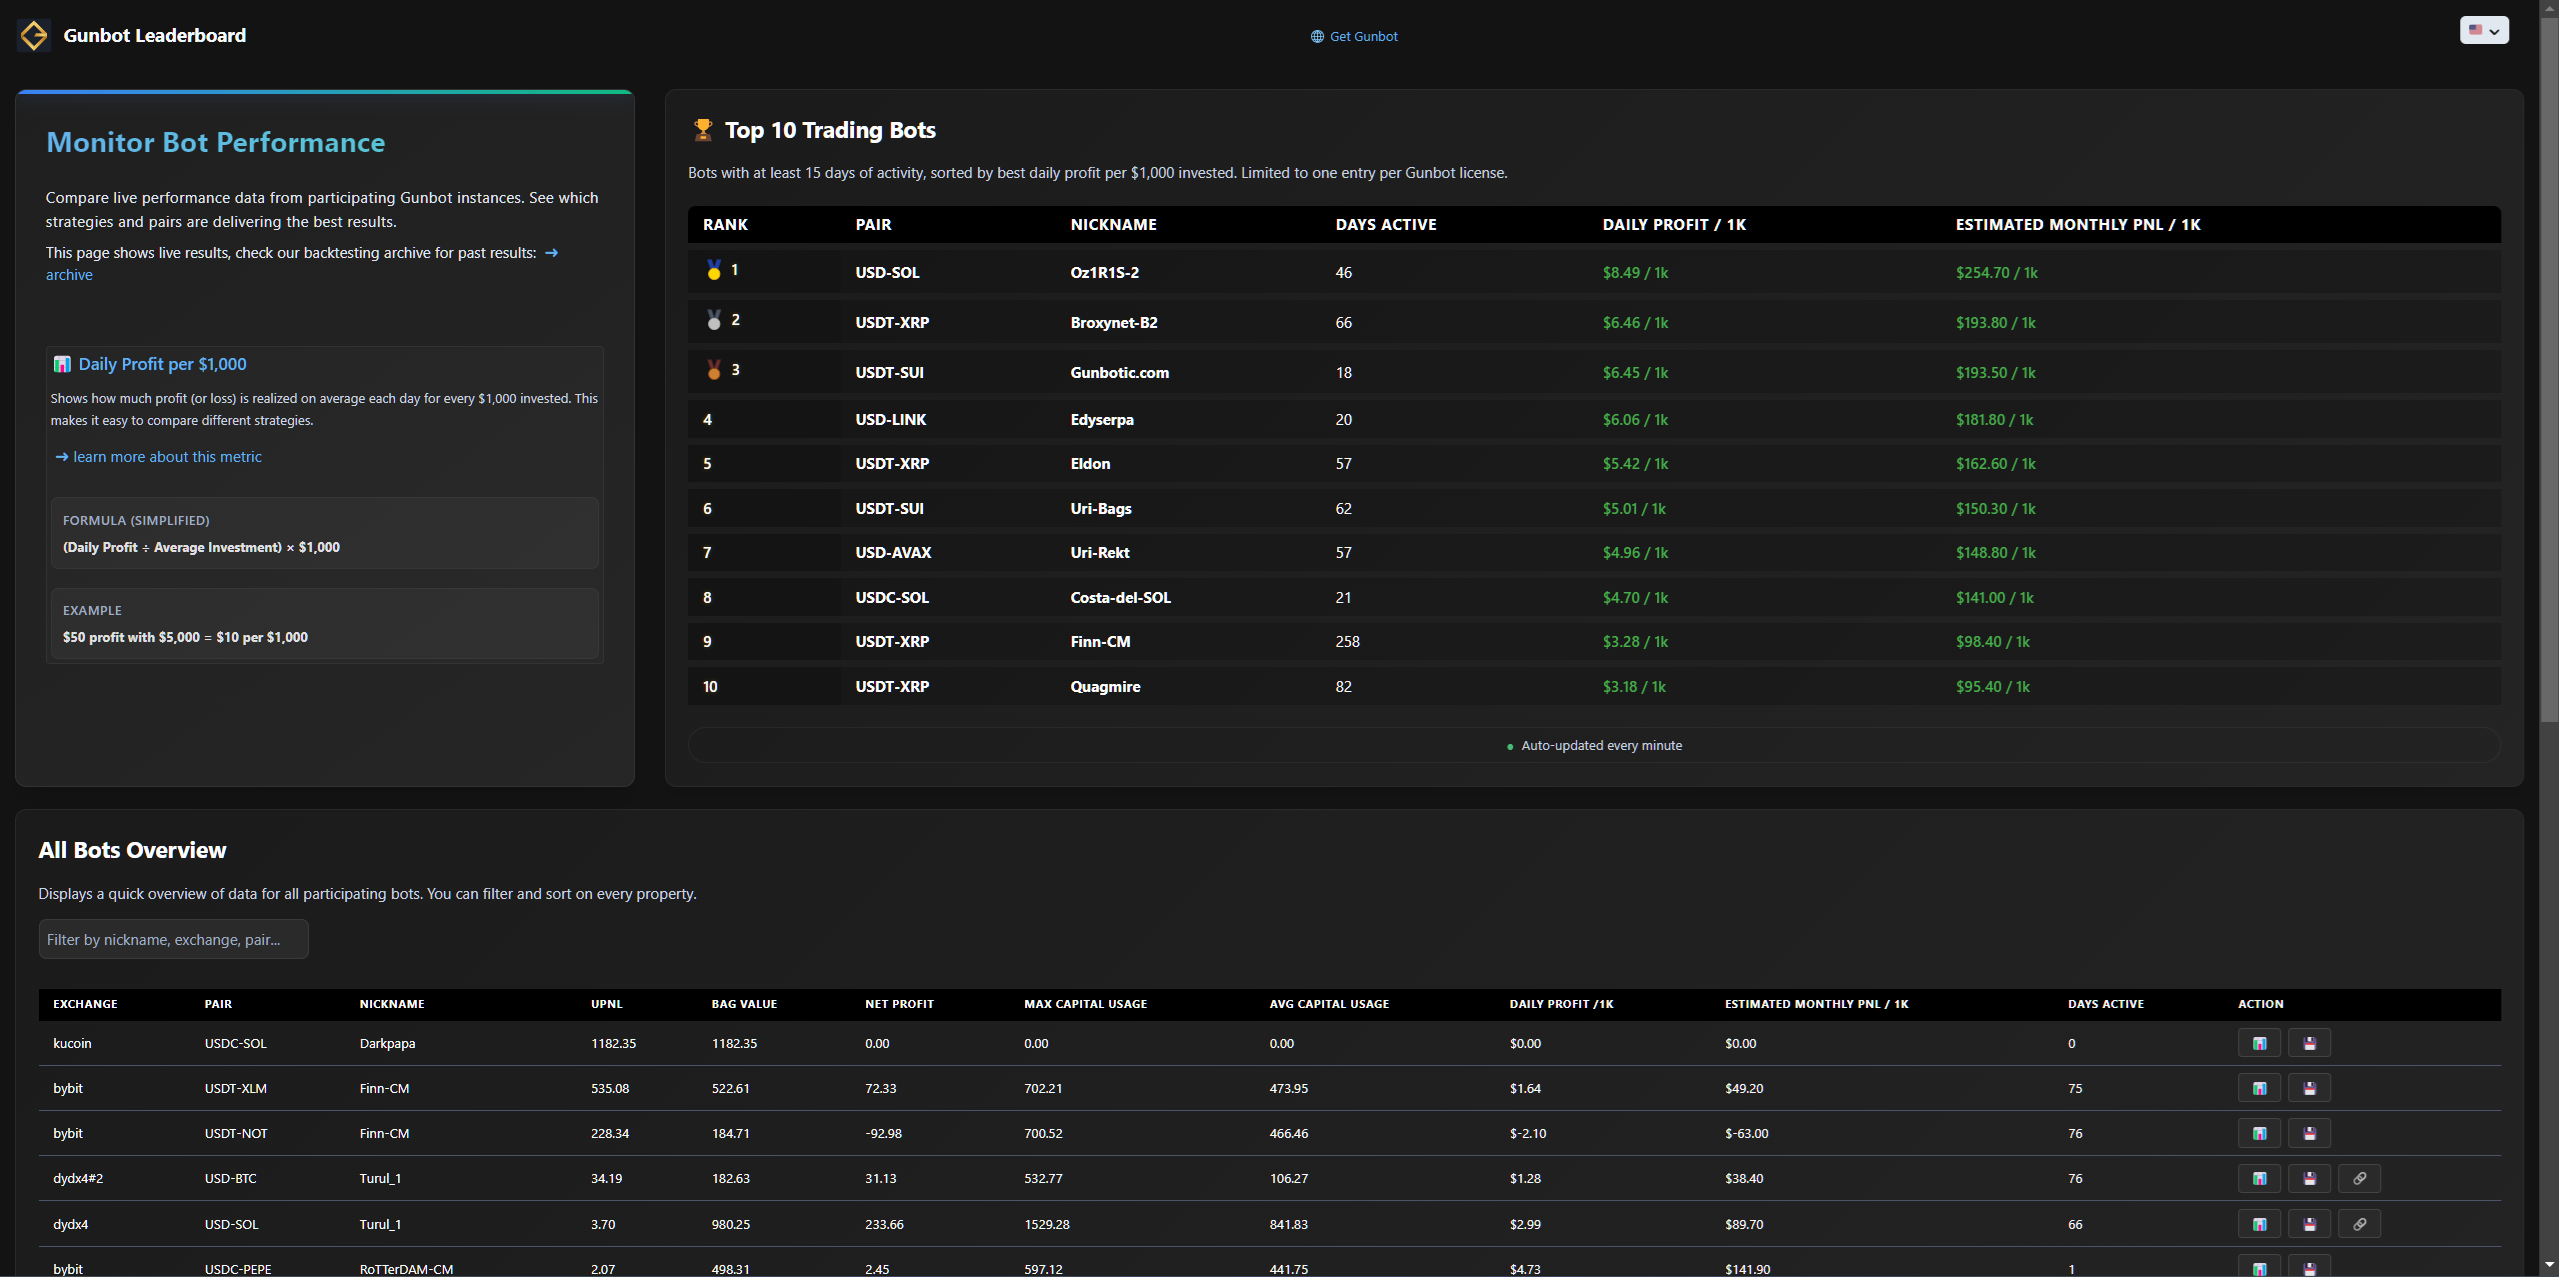Select nickname Edyserpa in top 10
The image size is (2559, 1277).
1102,419
